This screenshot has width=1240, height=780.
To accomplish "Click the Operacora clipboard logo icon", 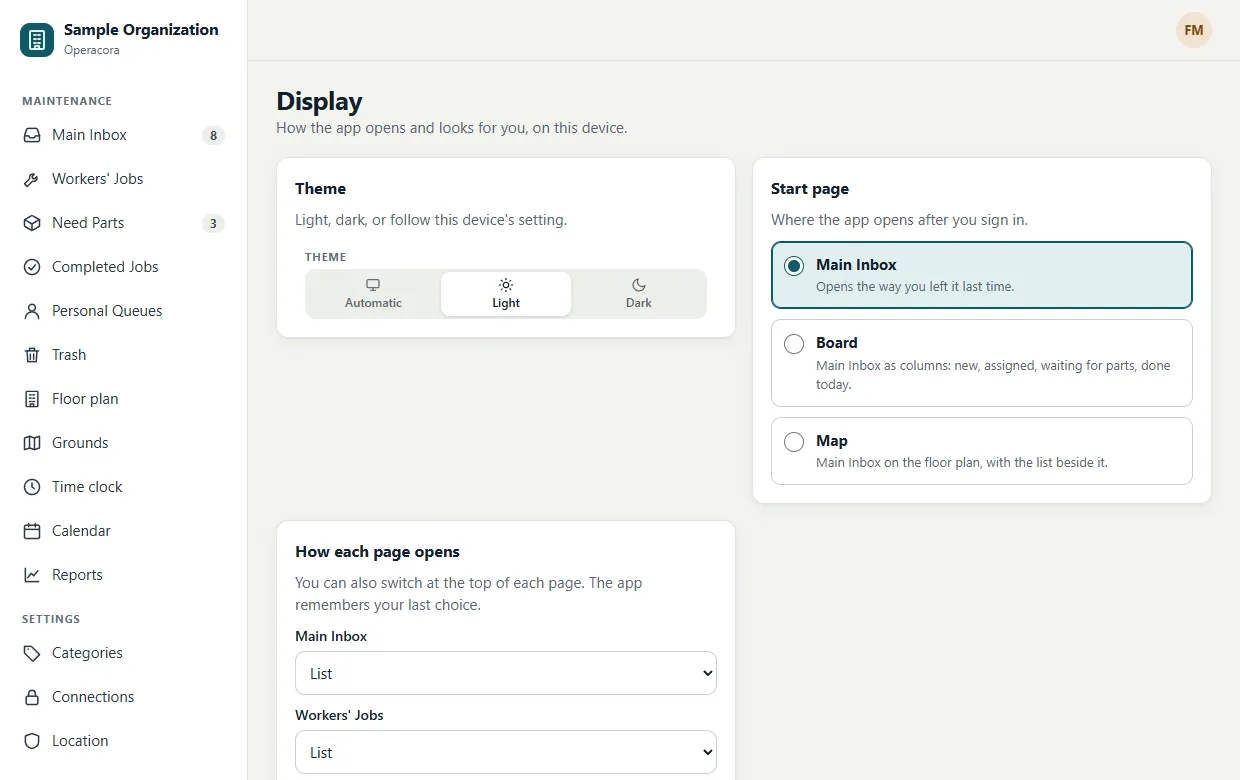I will tap(37, 40).
